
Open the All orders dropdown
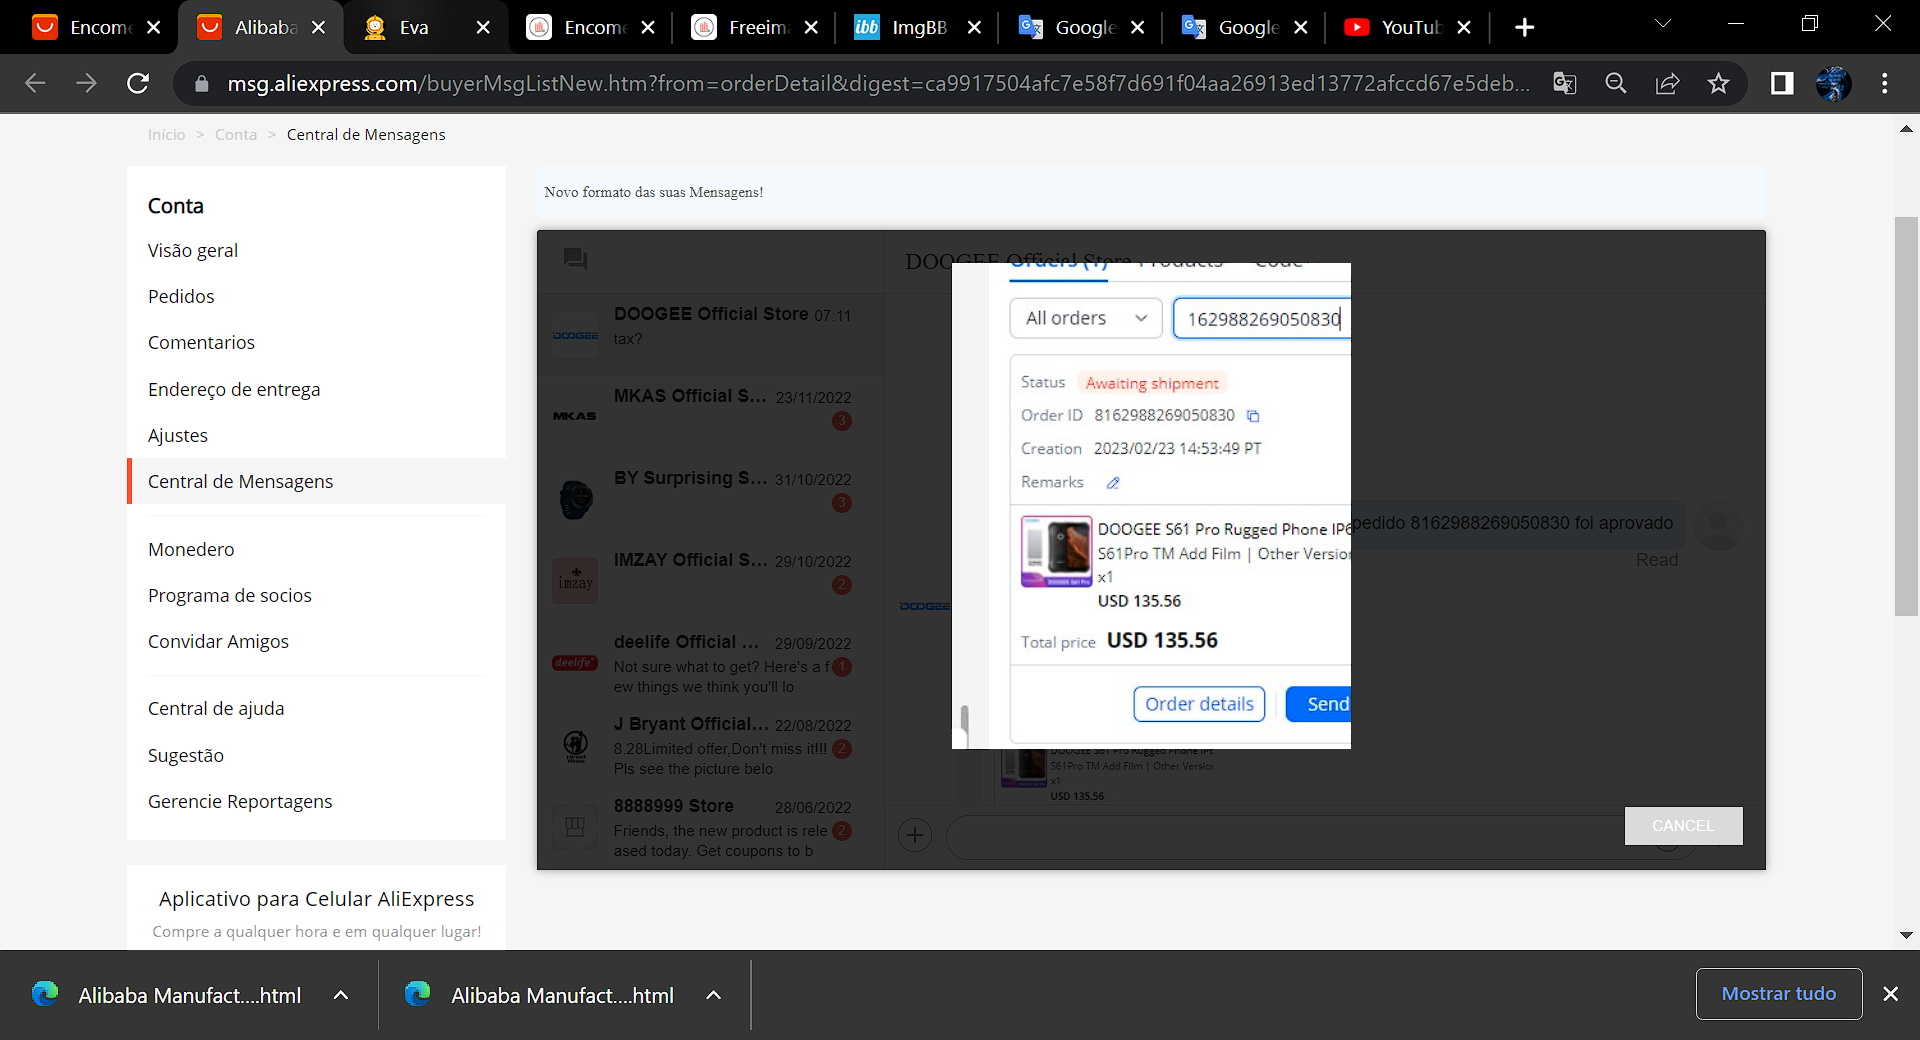click(1086, 318)
